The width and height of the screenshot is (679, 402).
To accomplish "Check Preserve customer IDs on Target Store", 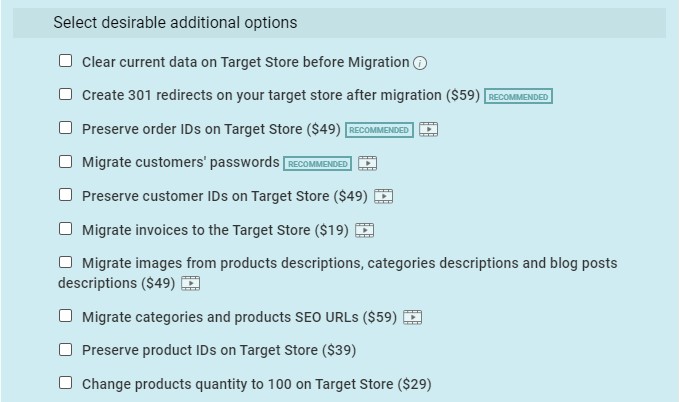I will coord(65,195).
